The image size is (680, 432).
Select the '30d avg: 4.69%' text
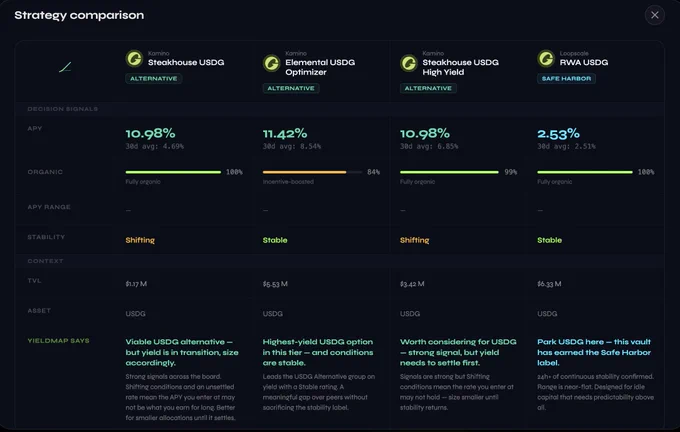coord(155,147)
